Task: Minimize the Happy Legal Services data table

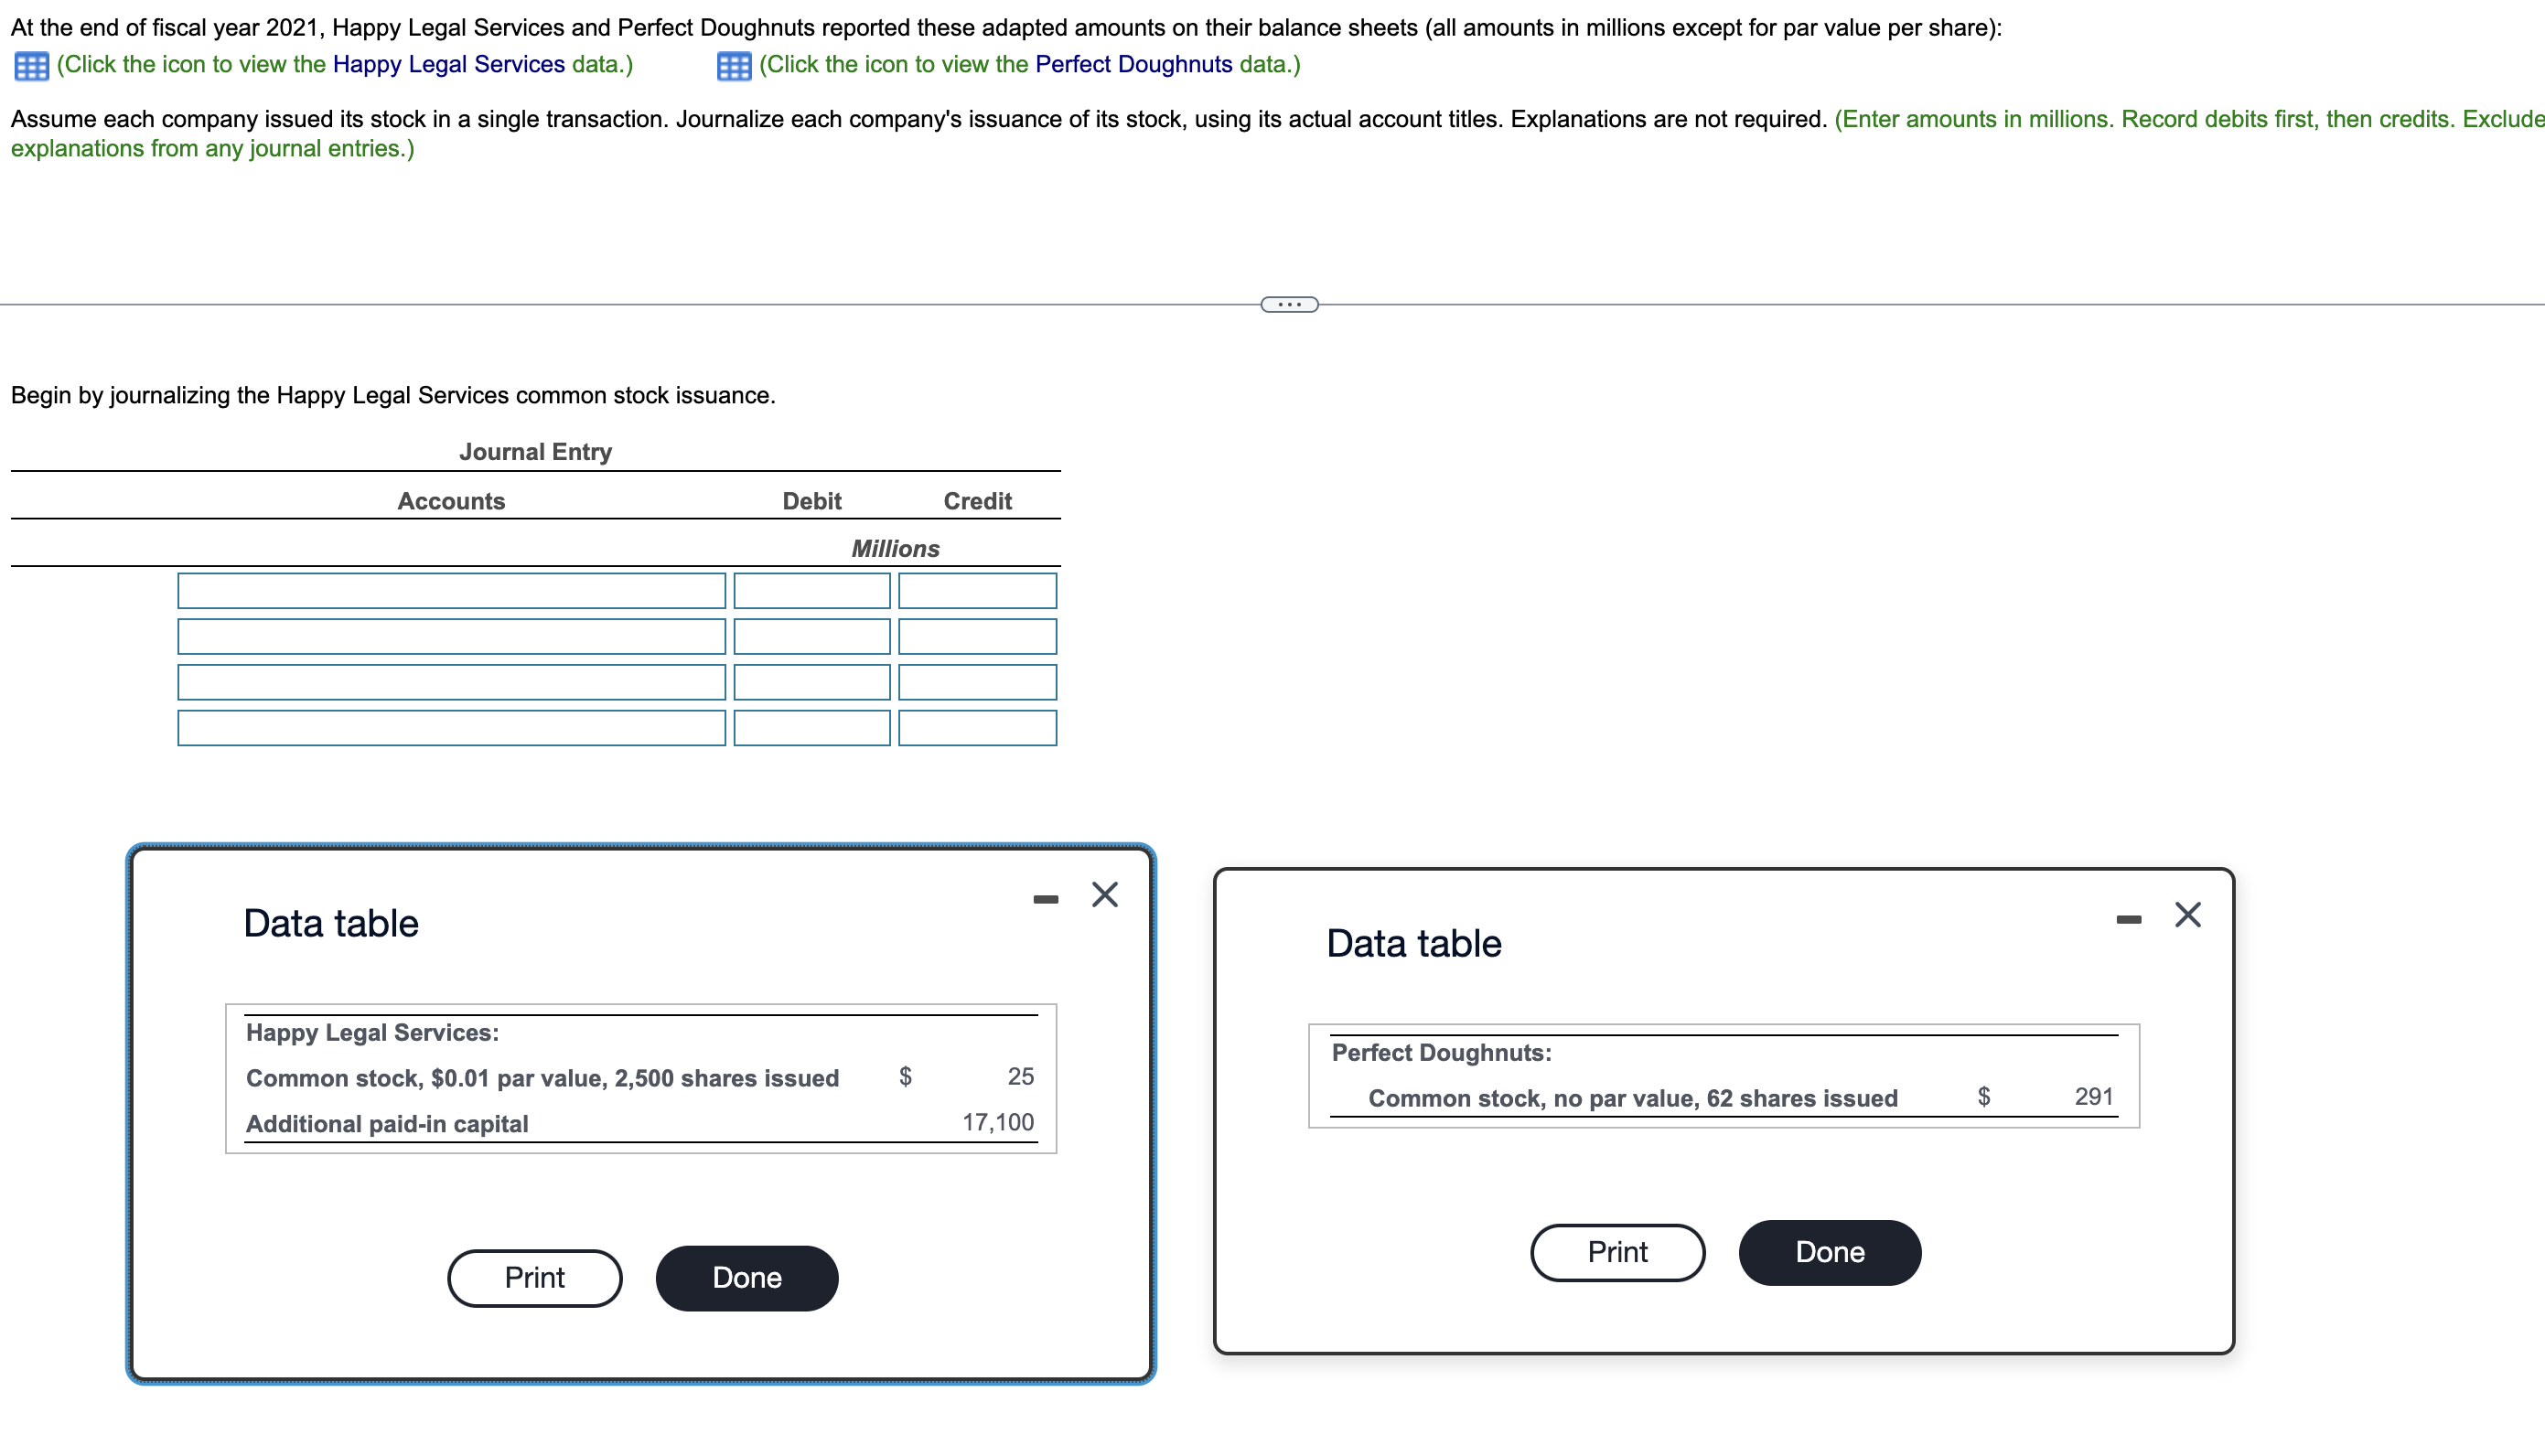Action: point(1045,899)
